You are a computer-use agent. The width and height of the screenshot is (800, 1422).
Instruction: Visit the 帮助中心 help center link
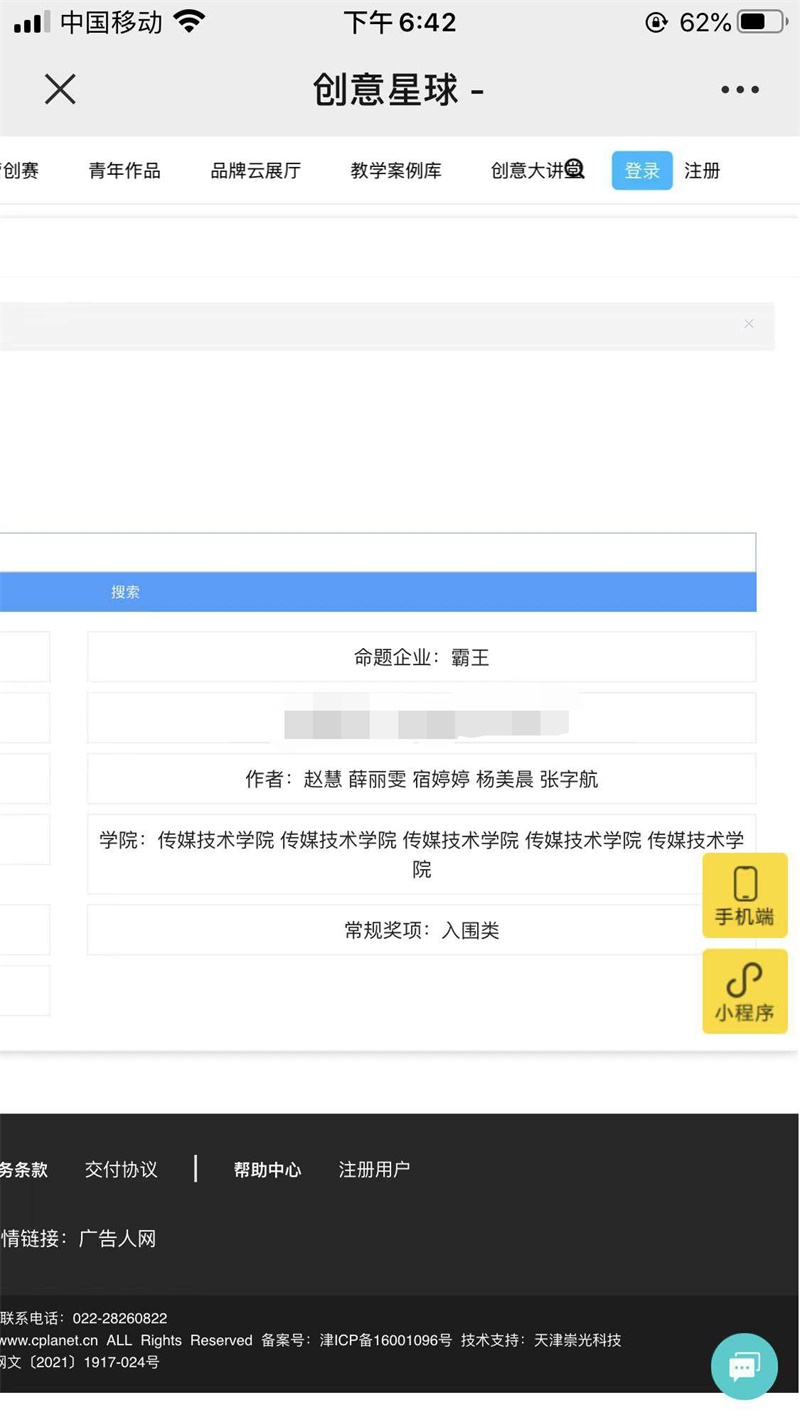267,1169
